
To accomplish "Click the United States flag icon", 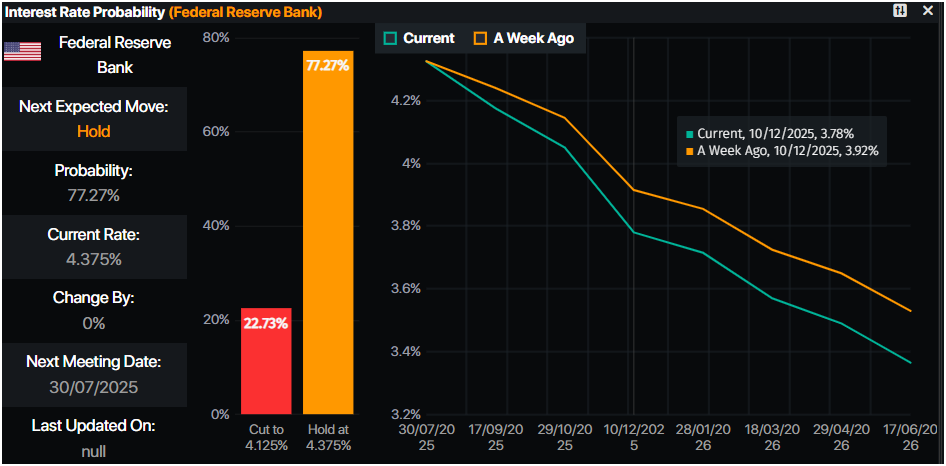I will [x=22, y=52].
